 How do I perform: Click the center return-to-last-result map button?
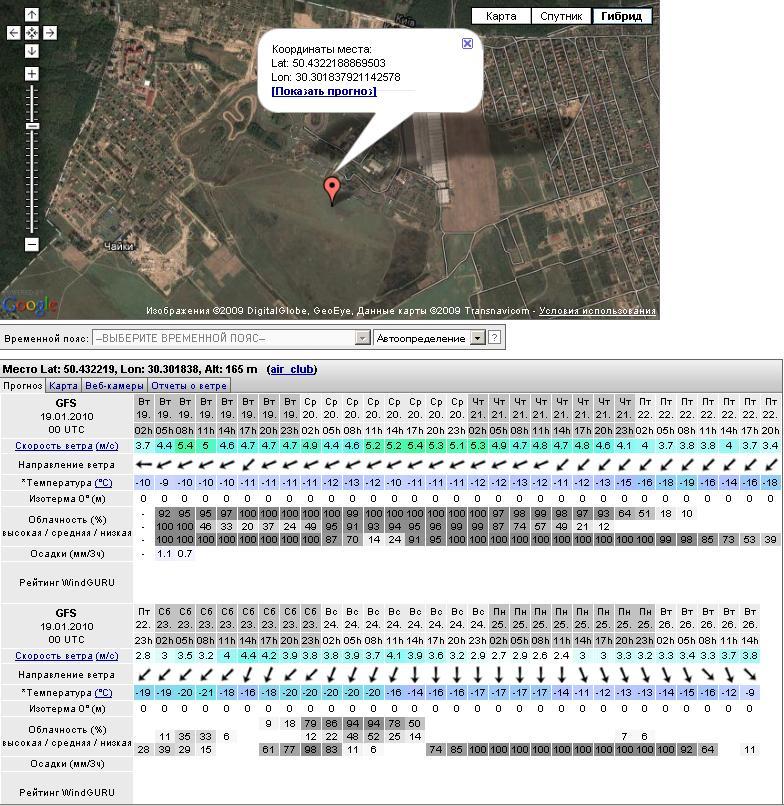point(32,33)
